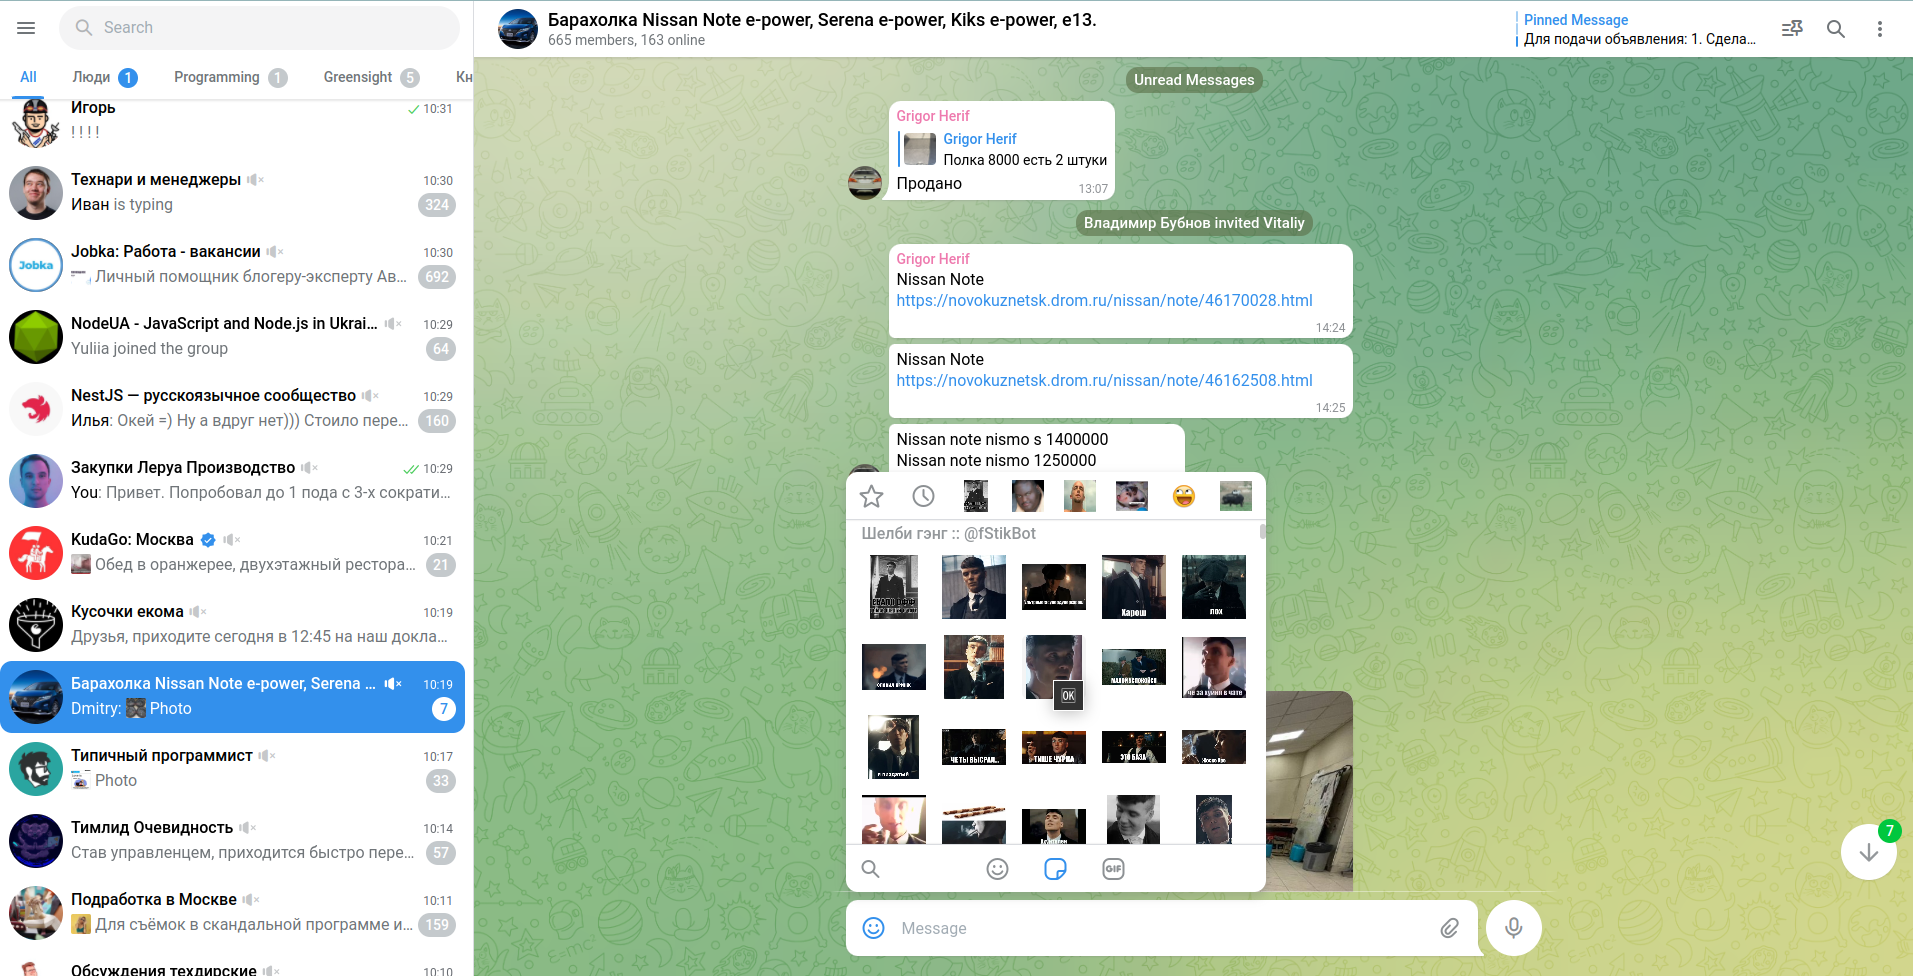Open the NodeUA JavaScript group chat

pos(233,337)
